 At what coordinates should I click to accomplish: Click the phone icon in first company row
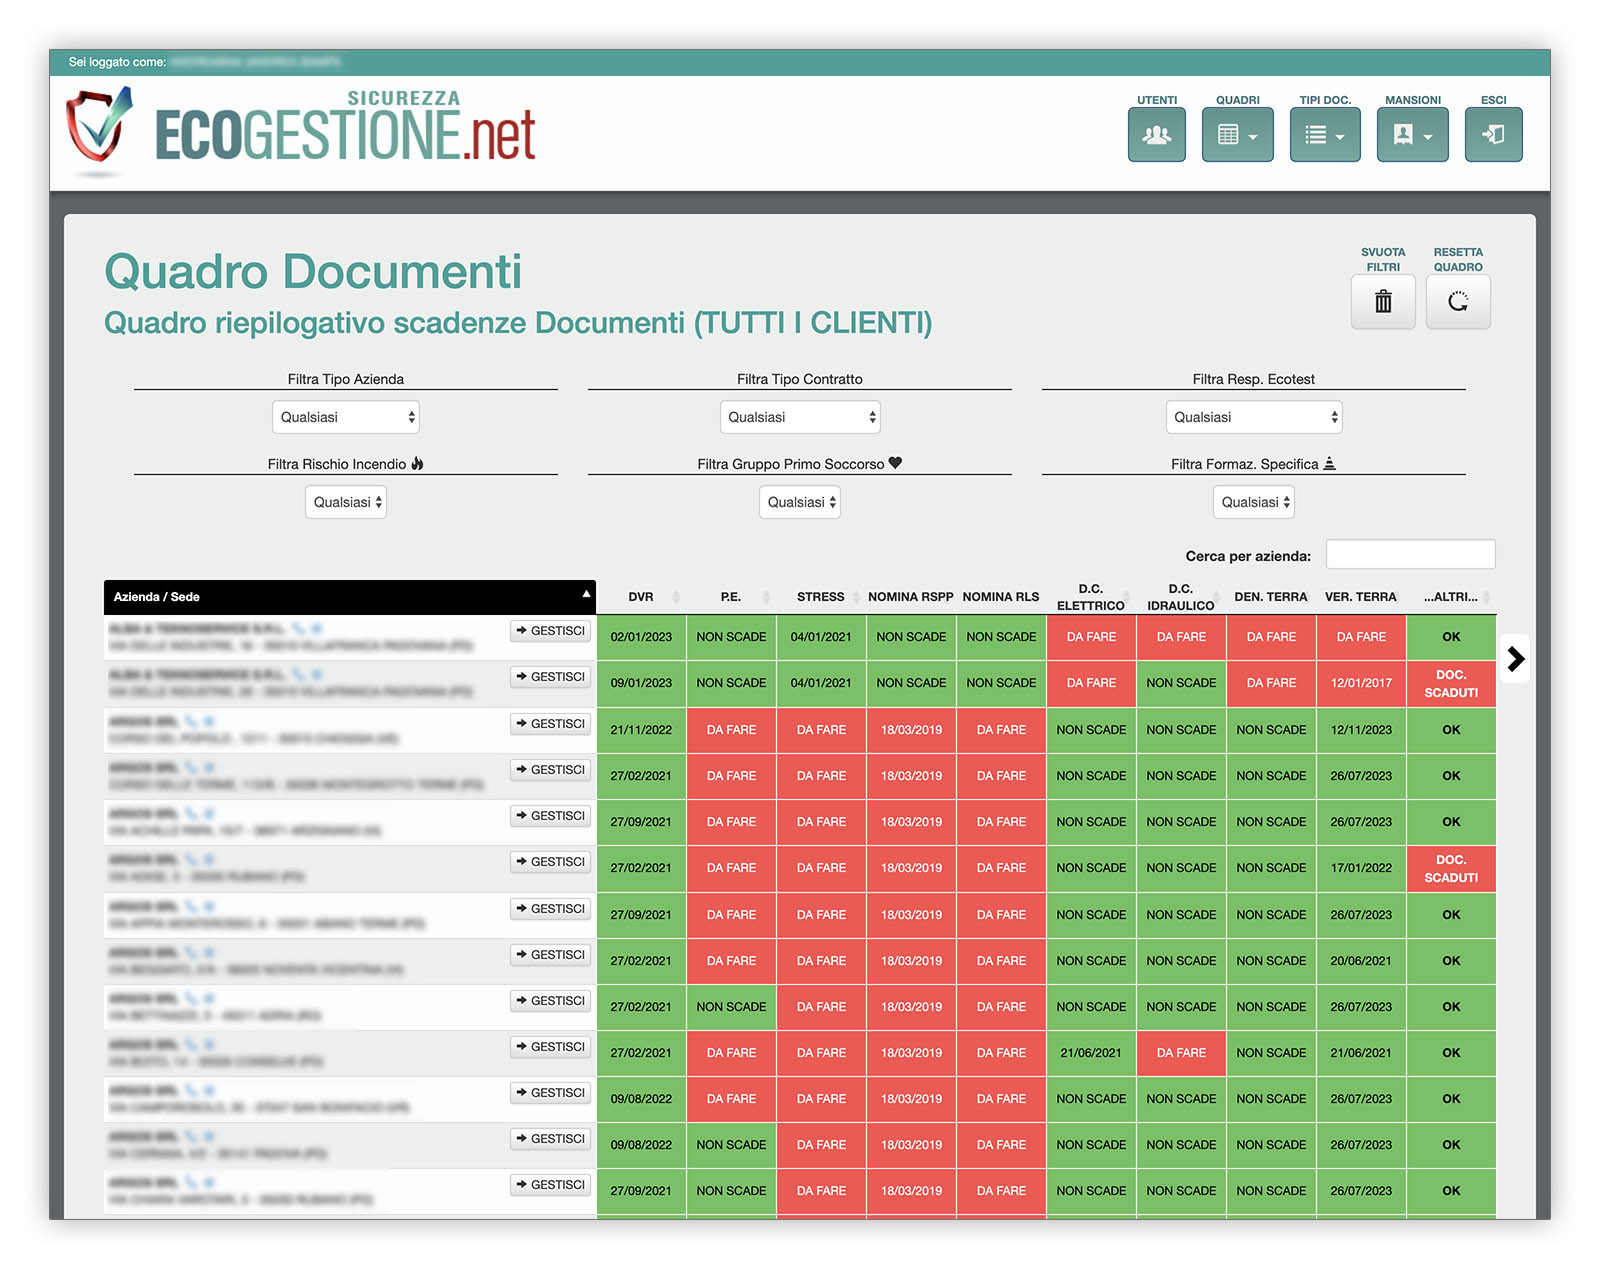(298, 629)
